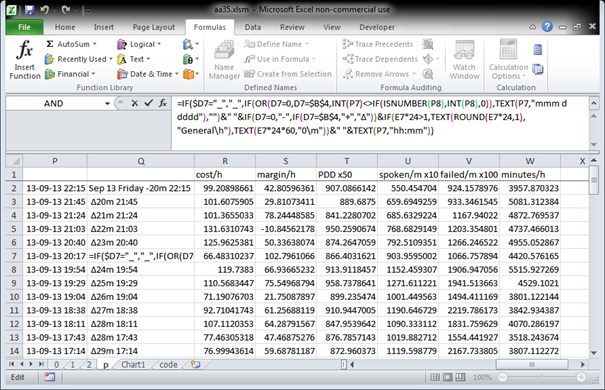The width and height of the screenshot is (605, 390).
Task: Customize the Quick Access Toolbar dropdown
Action: [89, 10]
